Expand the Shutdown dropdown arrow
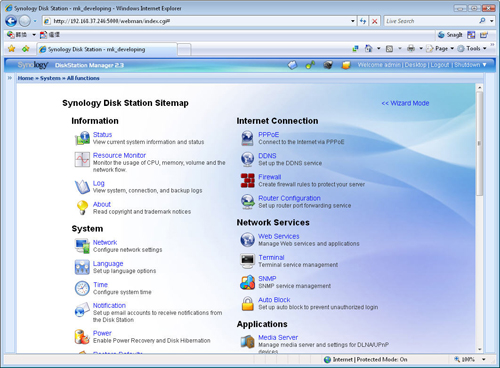The image size is (500, 368). click(x=485, y=65)
